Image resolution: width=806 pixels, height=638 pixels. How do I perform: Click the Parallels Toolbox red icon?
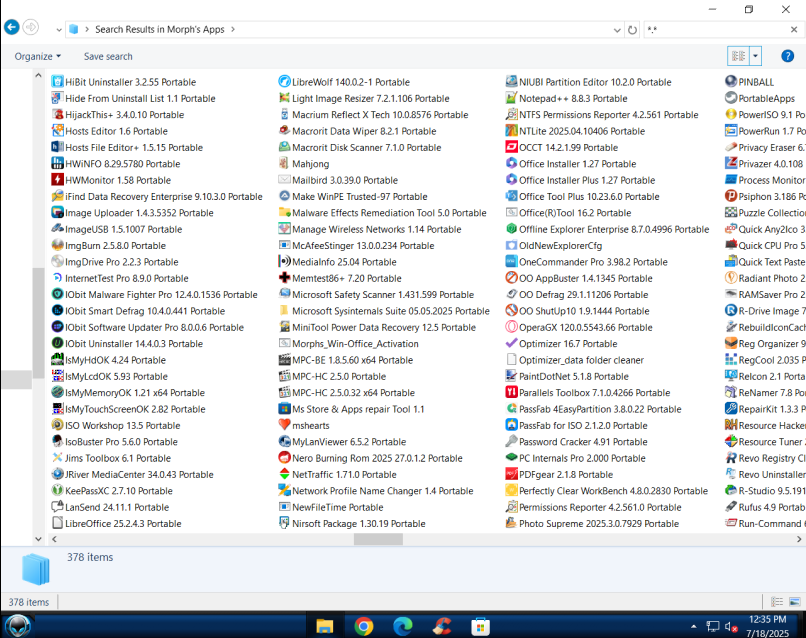(x=511, y=392)
